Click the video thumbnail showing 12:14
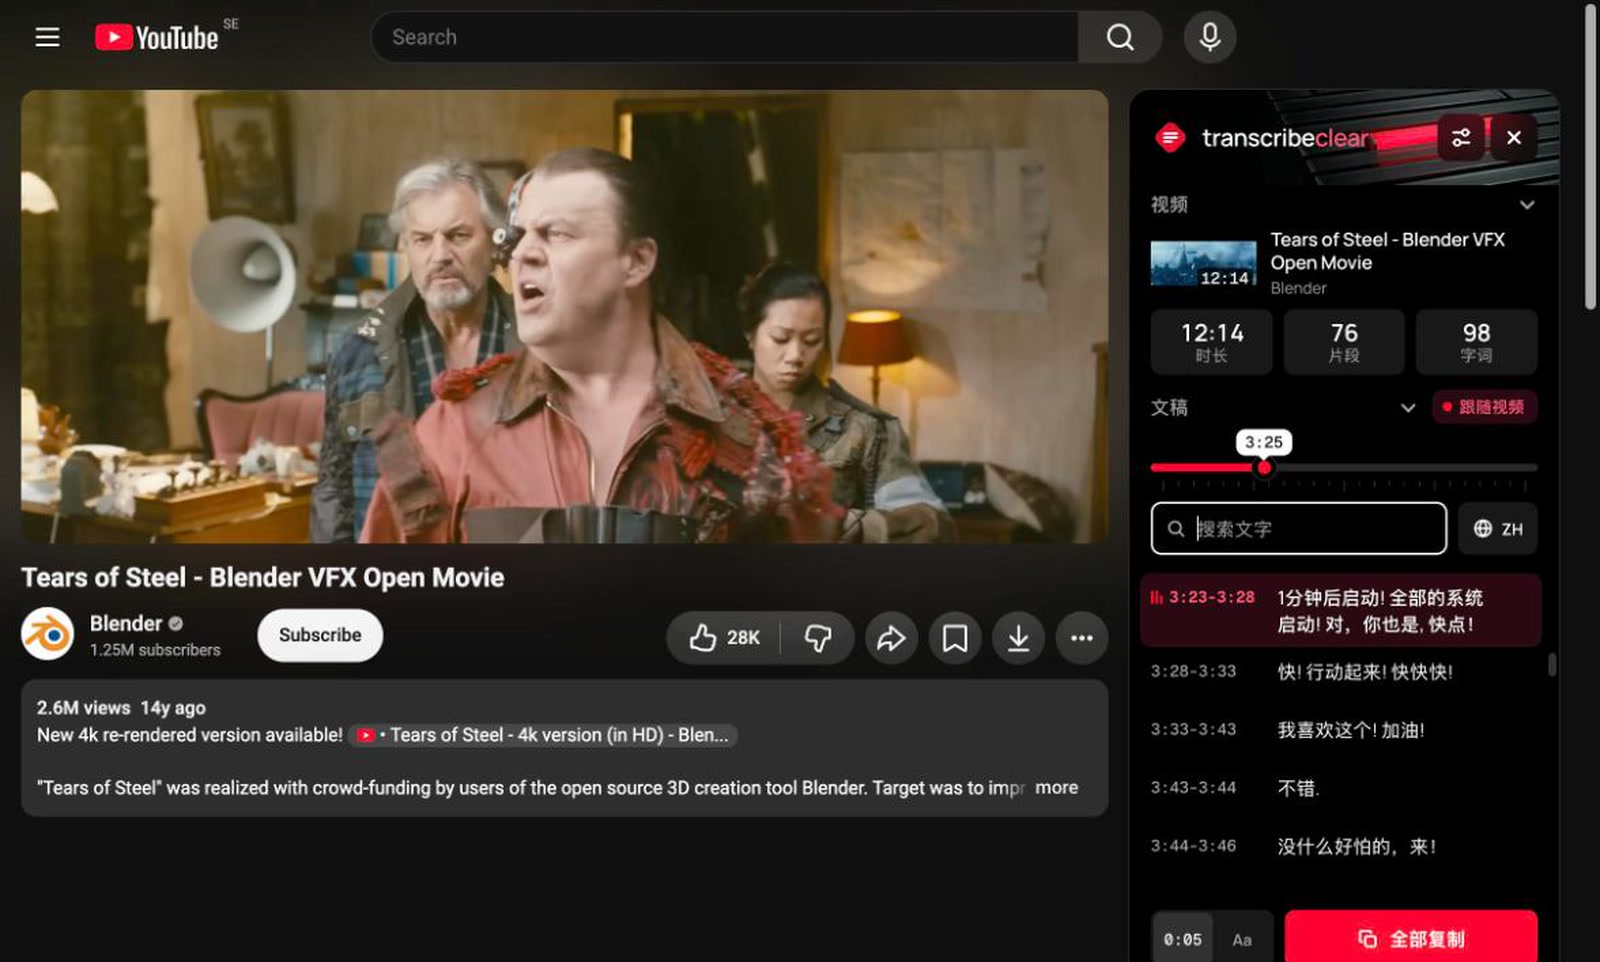The width and height of the screenshot is (1600, 962). click(x=1203, y=264)
